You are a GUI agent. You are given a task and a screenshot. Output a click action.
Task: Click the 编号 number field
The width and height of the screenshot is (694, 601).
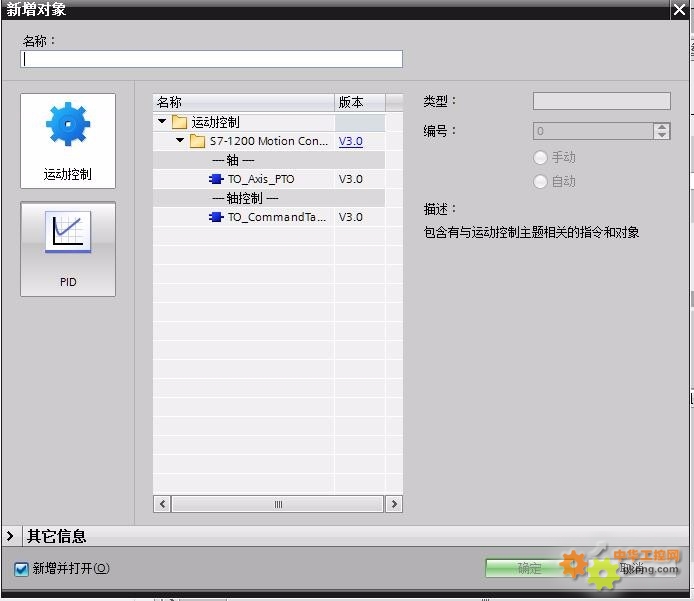593,131
